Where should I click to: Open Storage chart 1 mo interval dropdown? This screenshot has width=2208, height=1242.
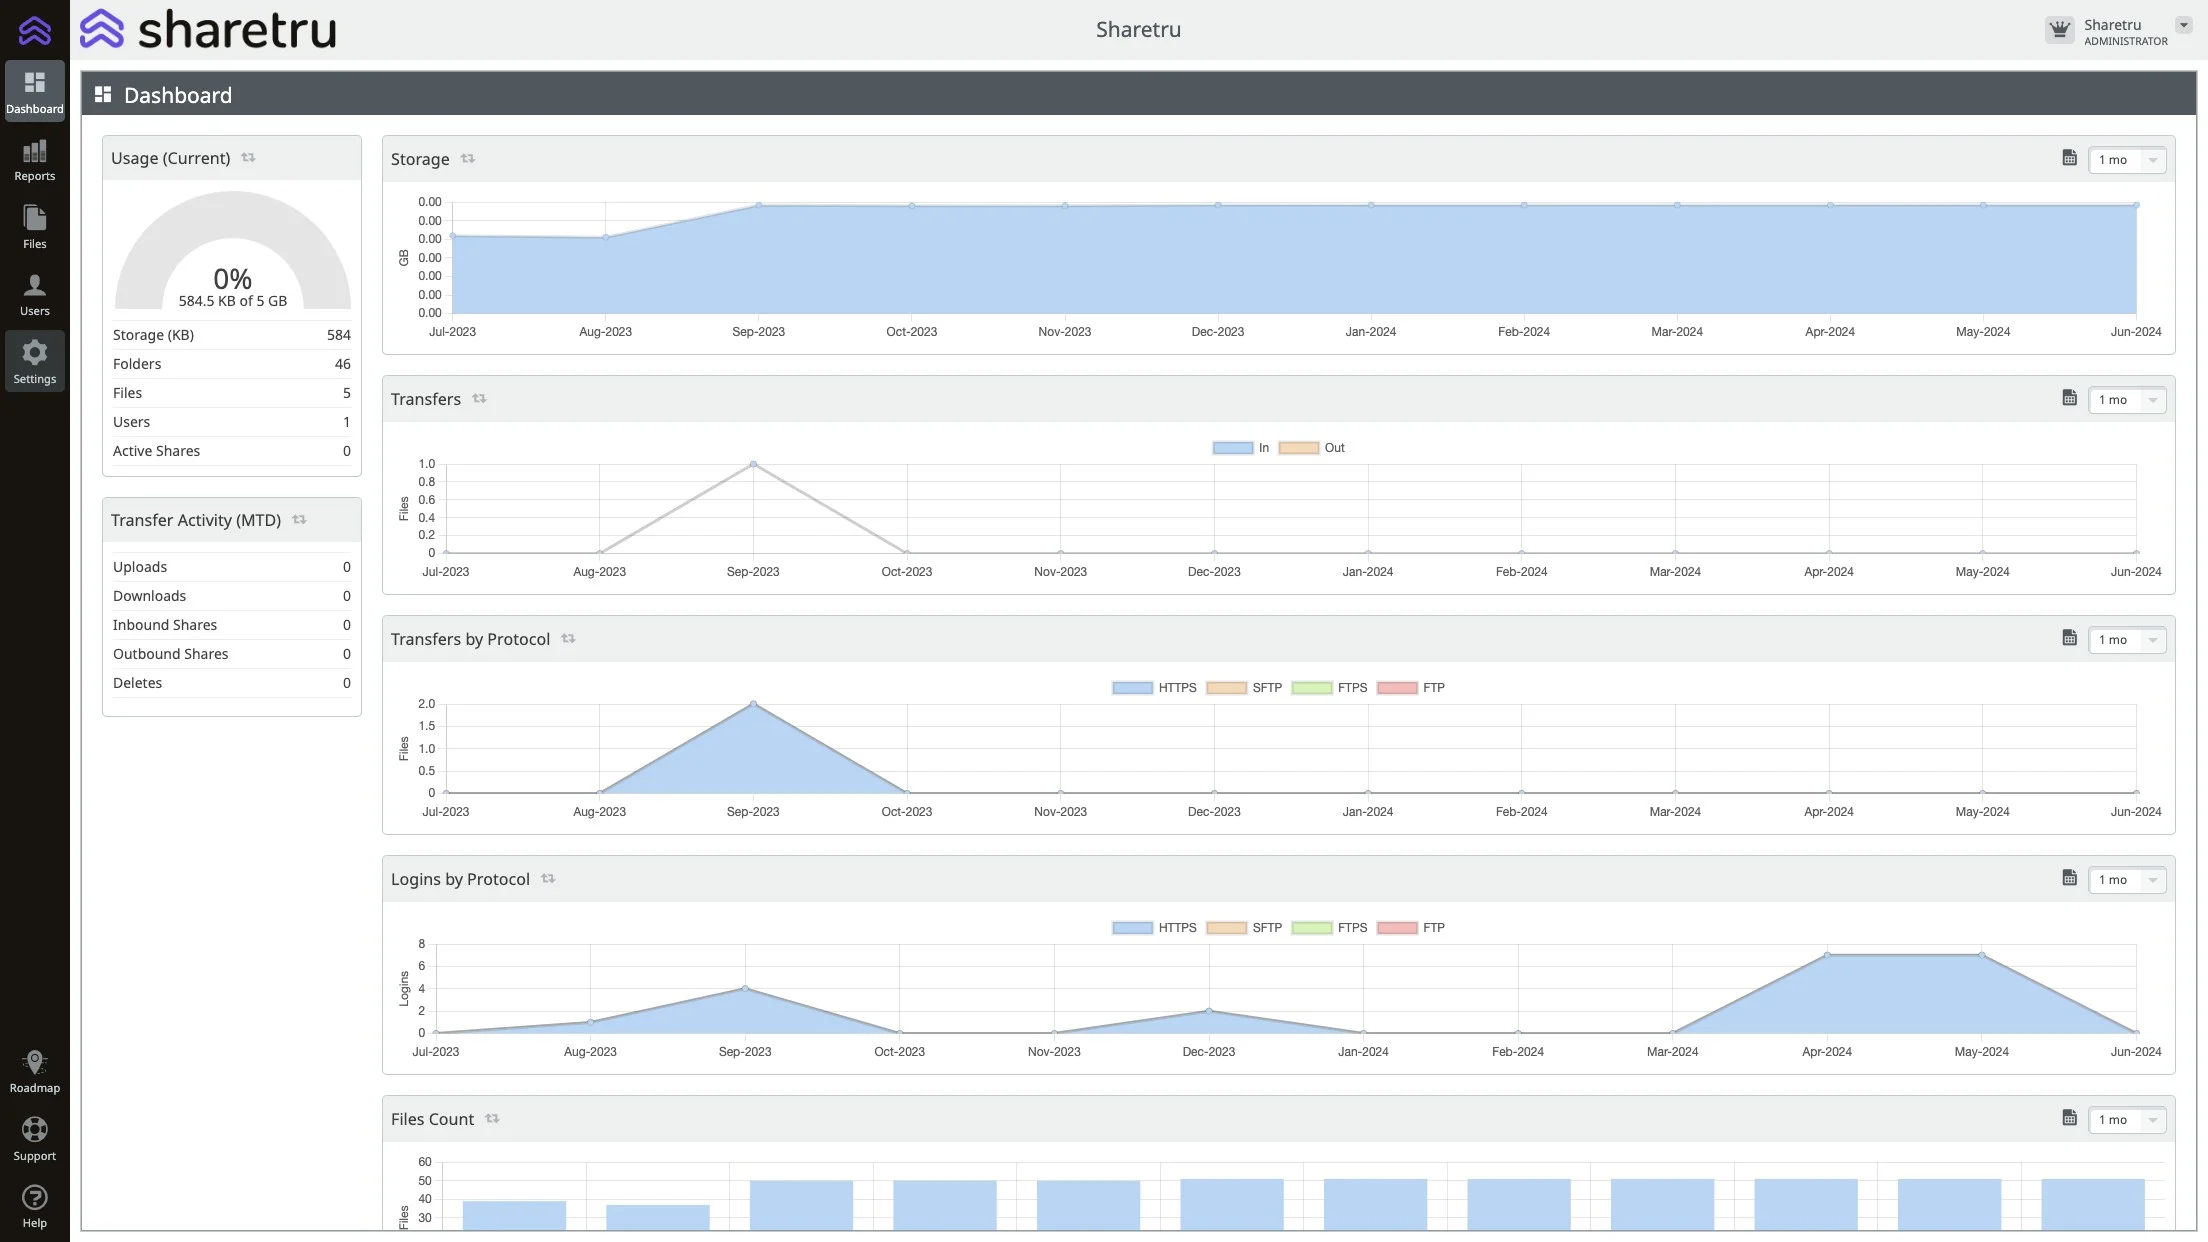pos(2126,160)
